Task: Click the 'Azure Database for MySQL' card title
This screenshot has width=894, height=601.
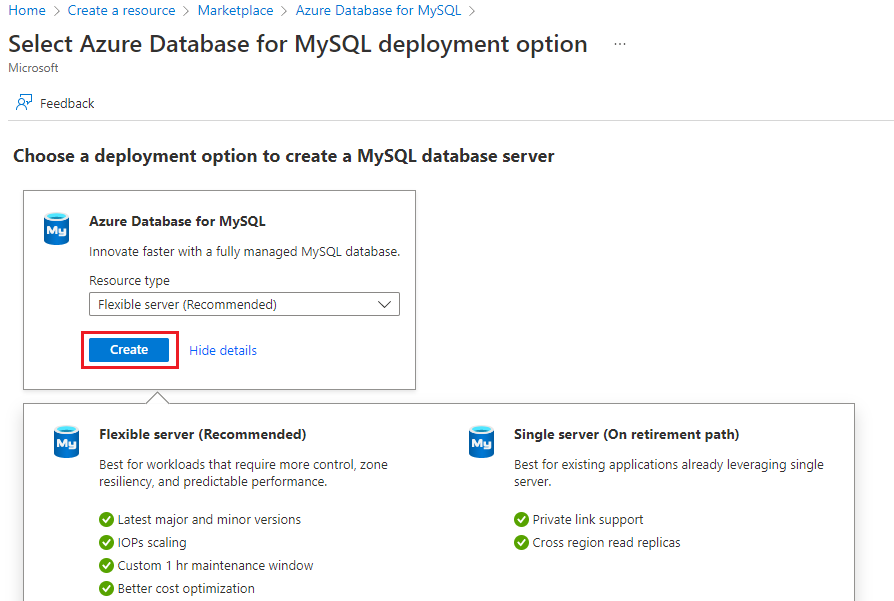Action: pyautogui.click(x=177, y=221)
